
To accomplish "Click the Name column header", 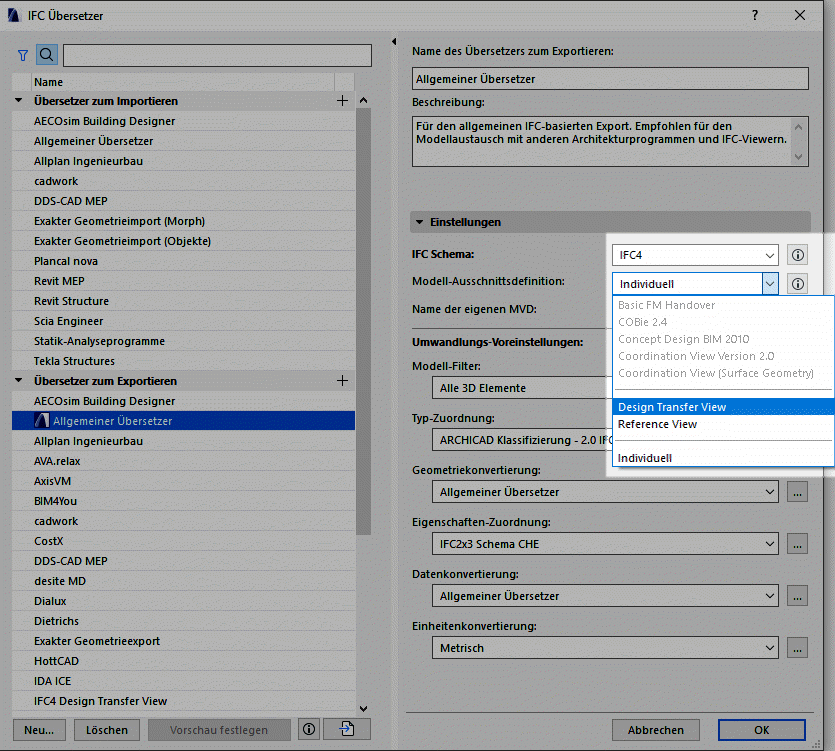I will pos(183,82).
